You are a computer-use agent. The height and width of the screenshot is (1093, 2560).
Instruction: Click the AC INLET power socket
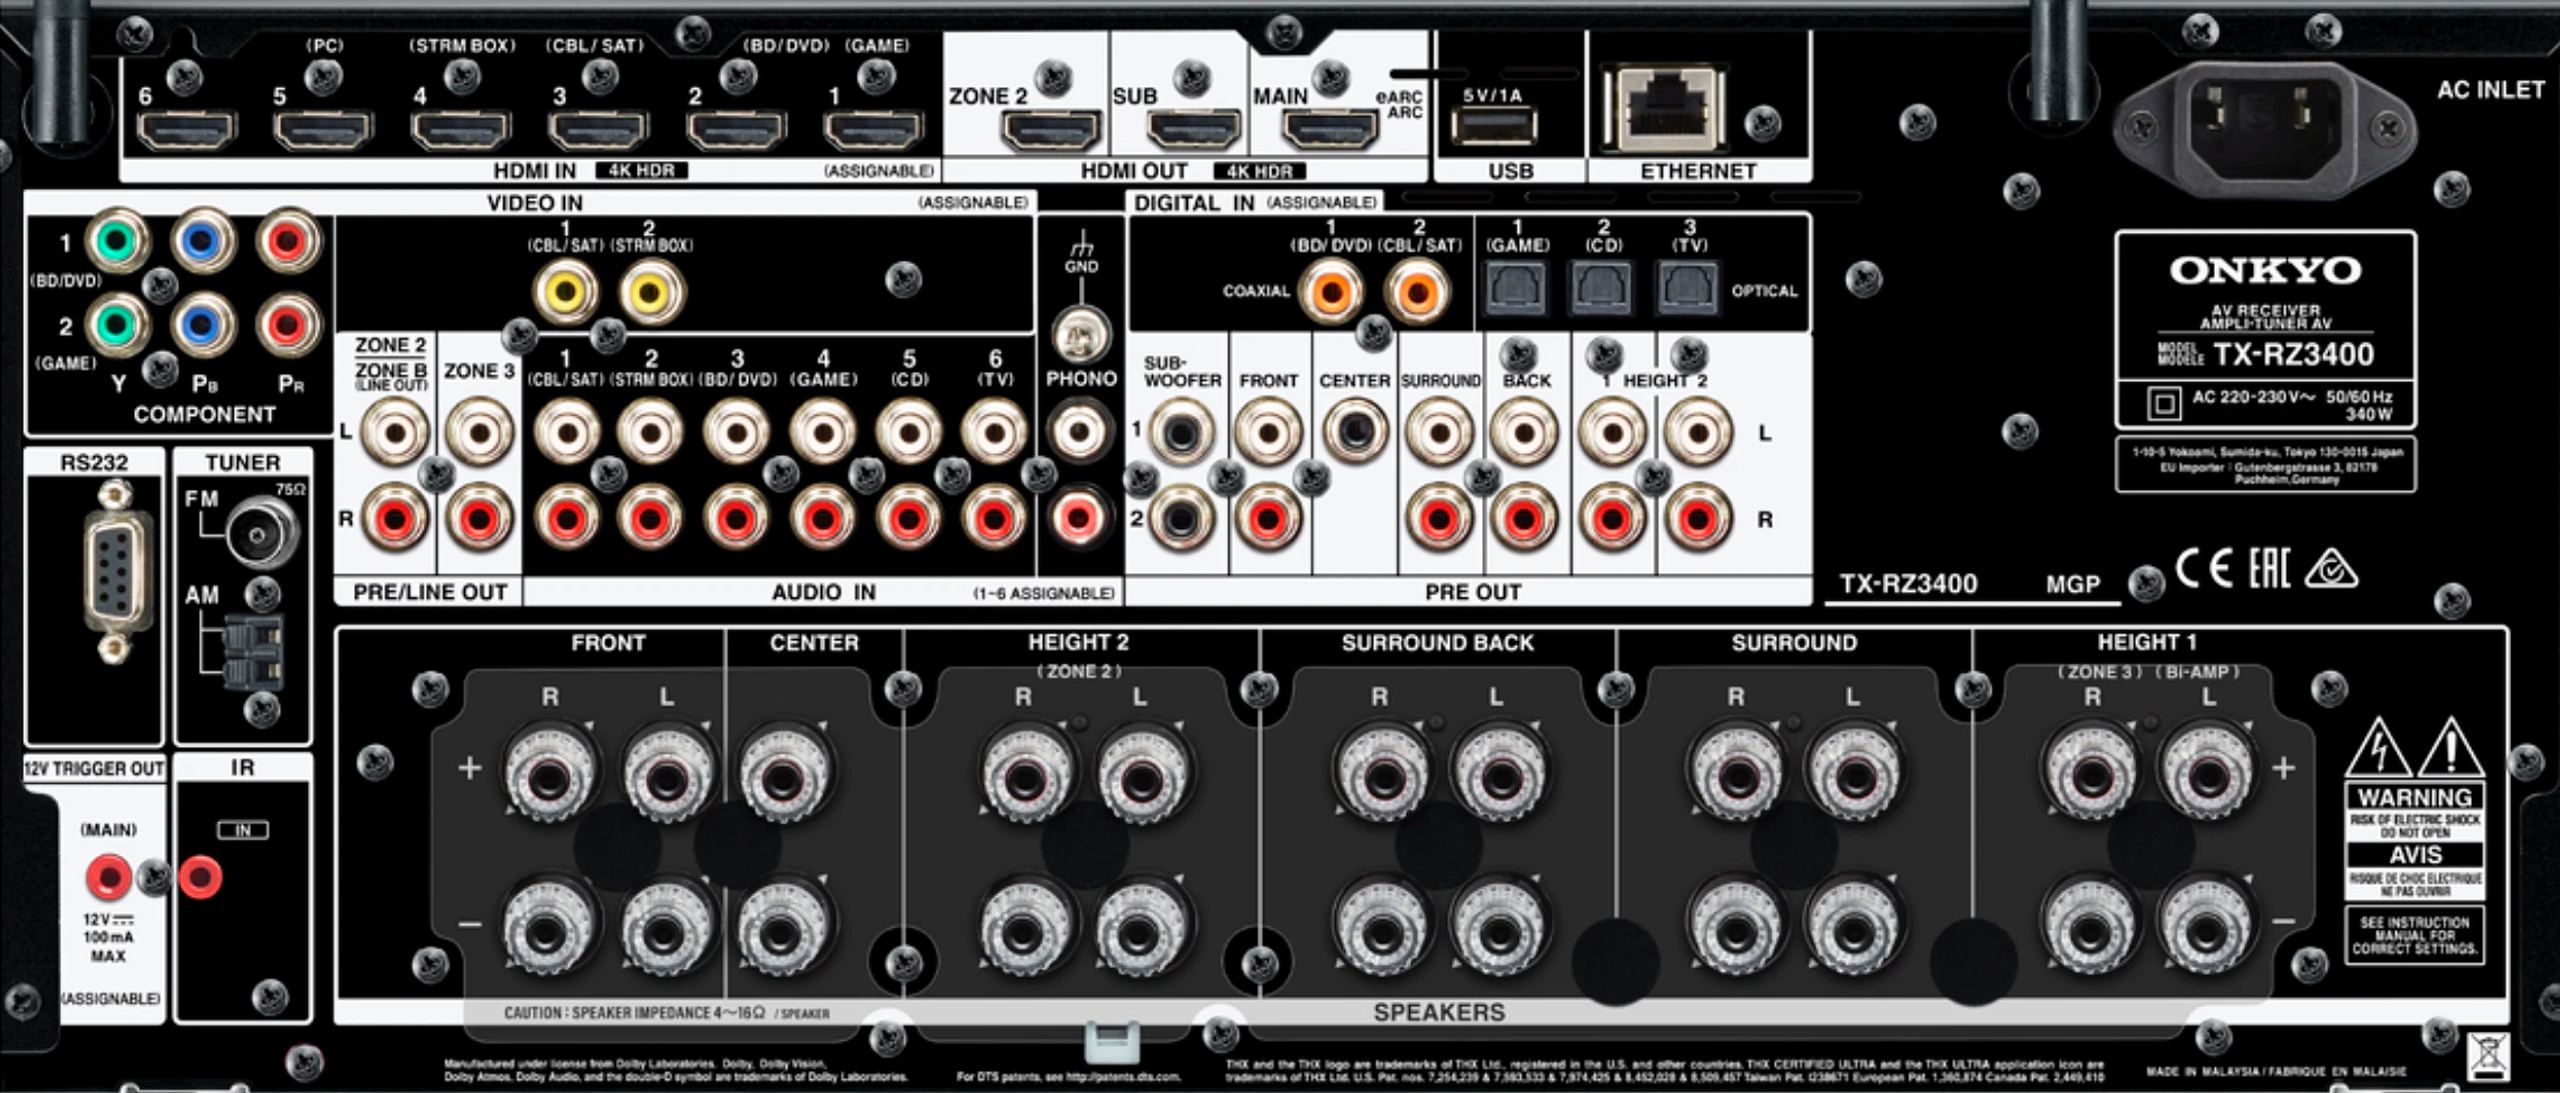click(x=2265, y=125)
